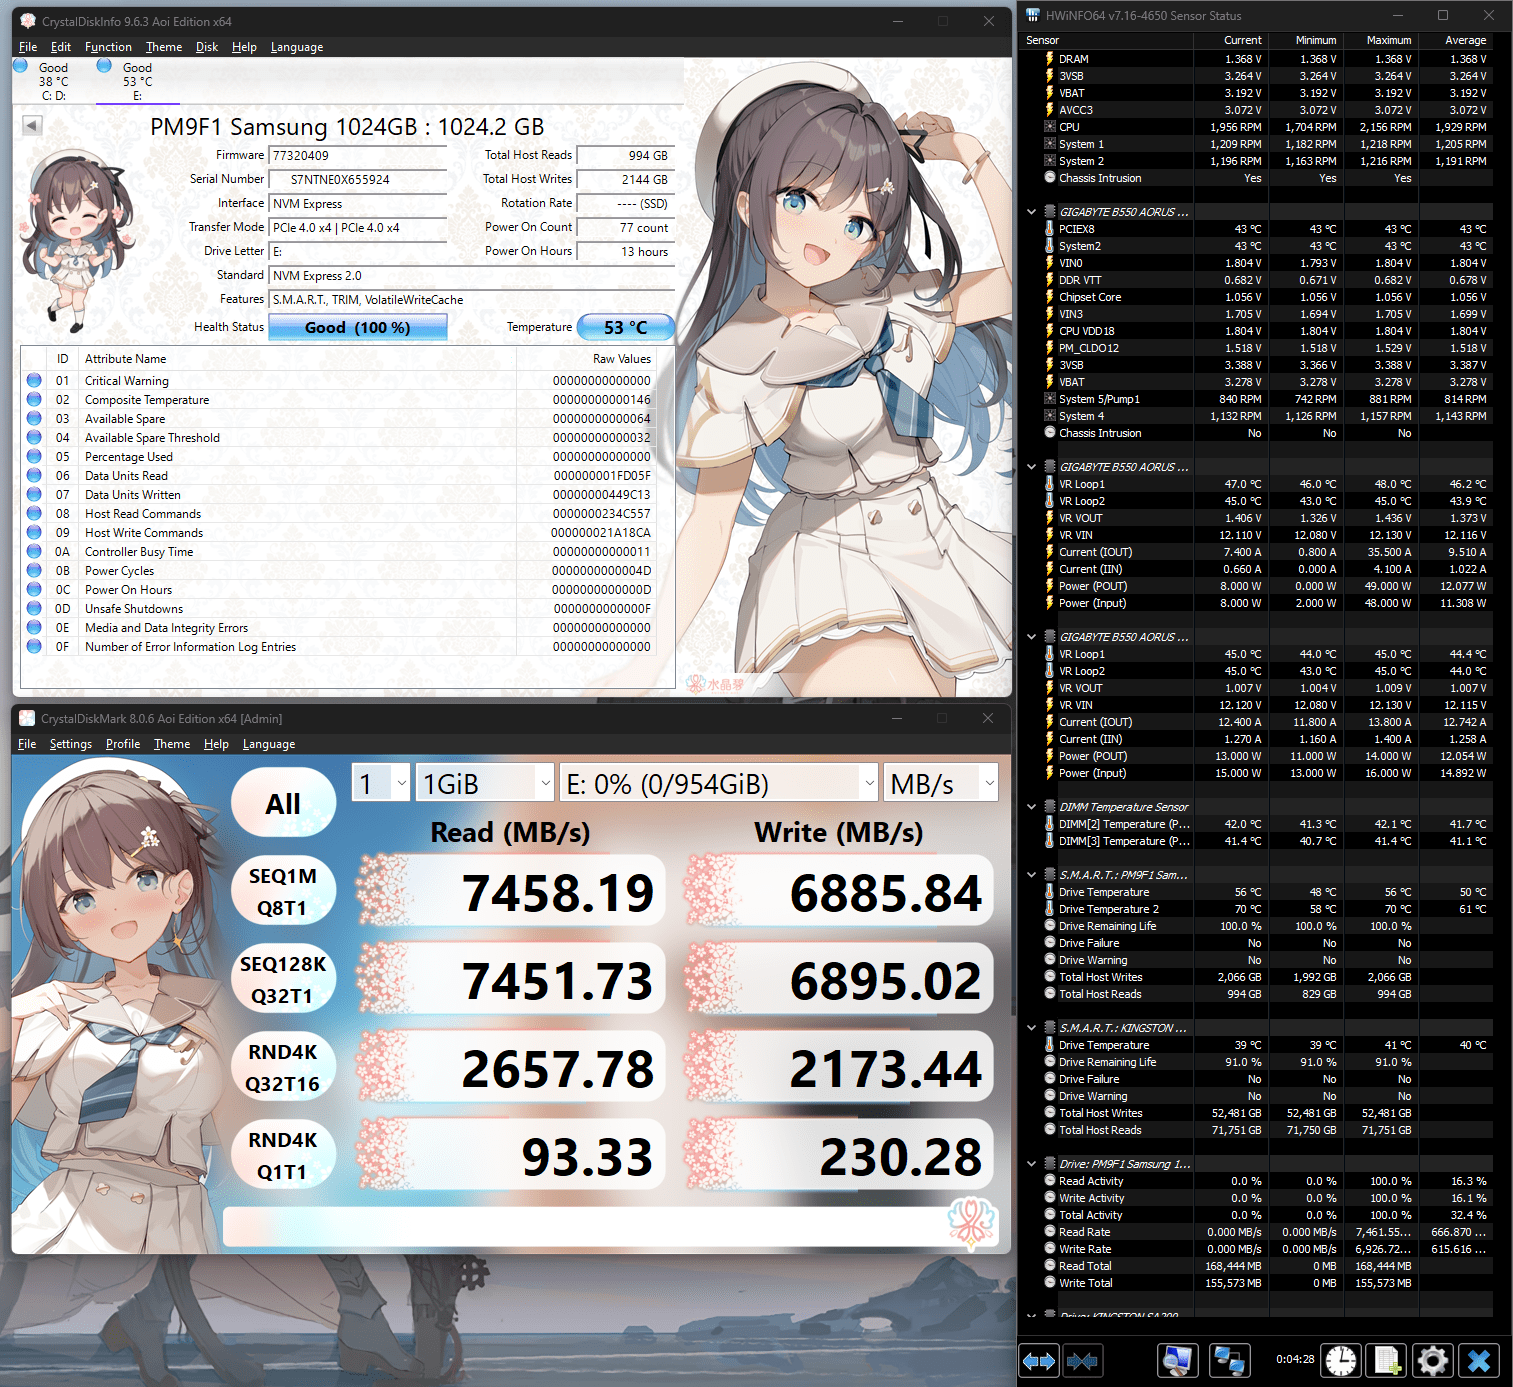Viewport: 1513px width, 1387px height.
Task: Open the Language menu in CrystalDiskMark
Action: point(269,744)
